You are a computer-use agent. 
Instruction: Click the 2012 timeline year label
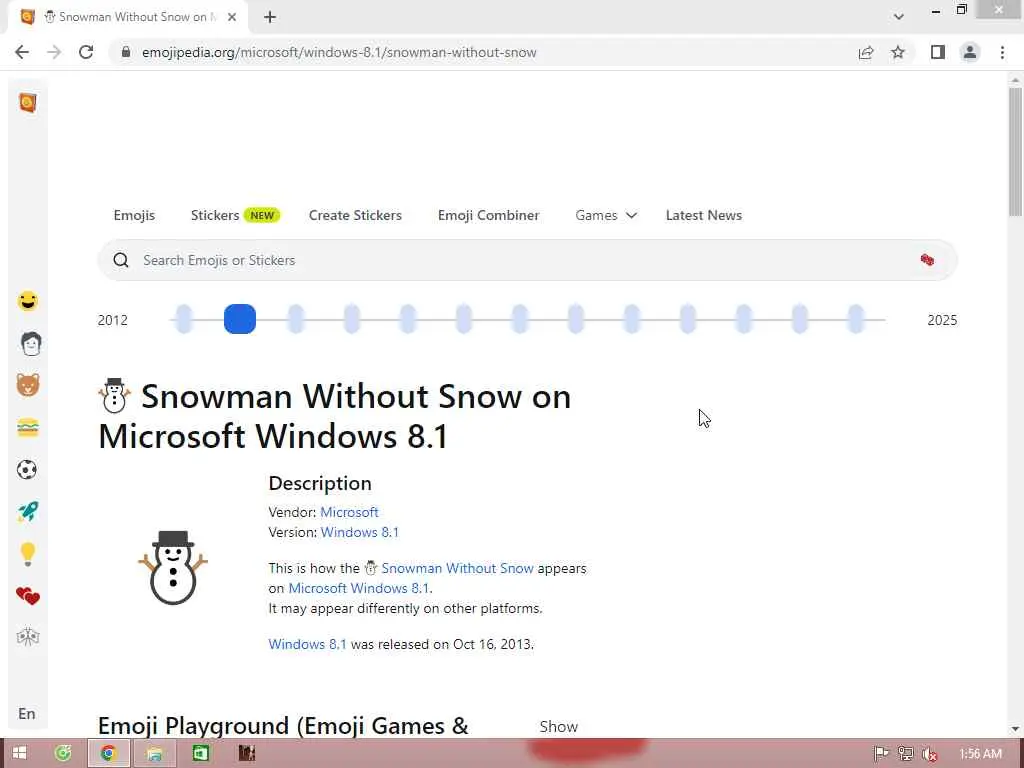(x=112, y=320)
